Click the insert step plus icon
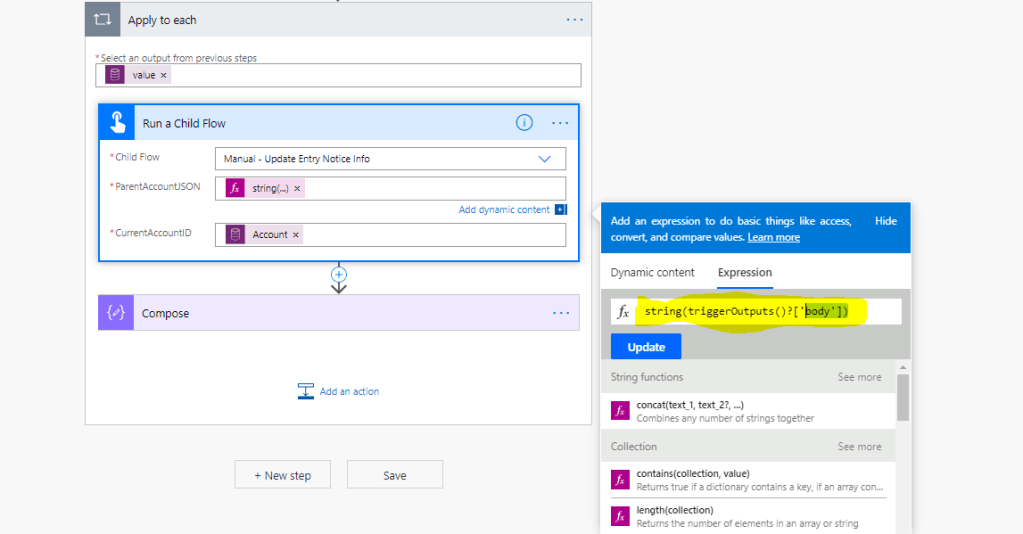This screenshot has width=1023, height=534. 339,274
